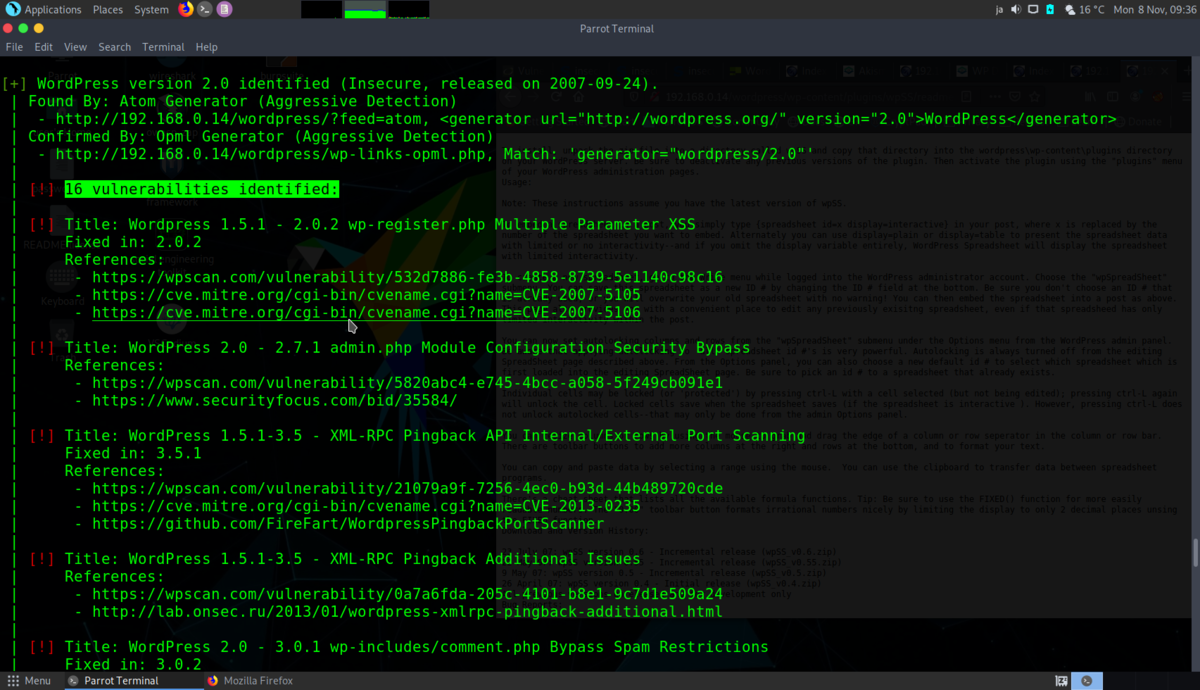Image resolution: width=1200 pixels, height=690 pixels.
Task: Click the wp-register.php Multiple Parameter XSS title
Action: [380, 225]
